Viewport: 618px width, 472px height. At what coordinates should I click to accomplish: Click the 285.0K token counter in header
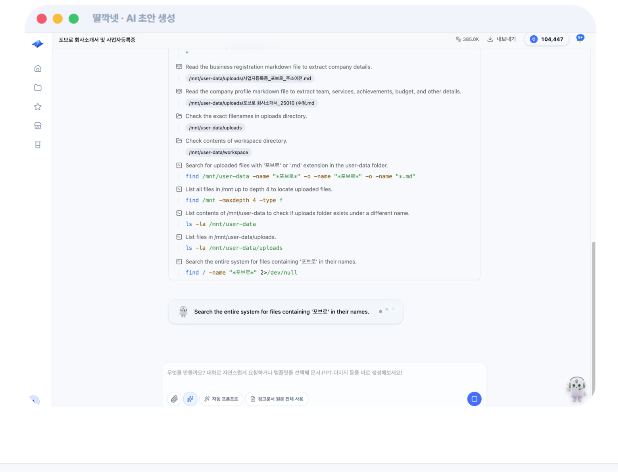pos(467,39)
